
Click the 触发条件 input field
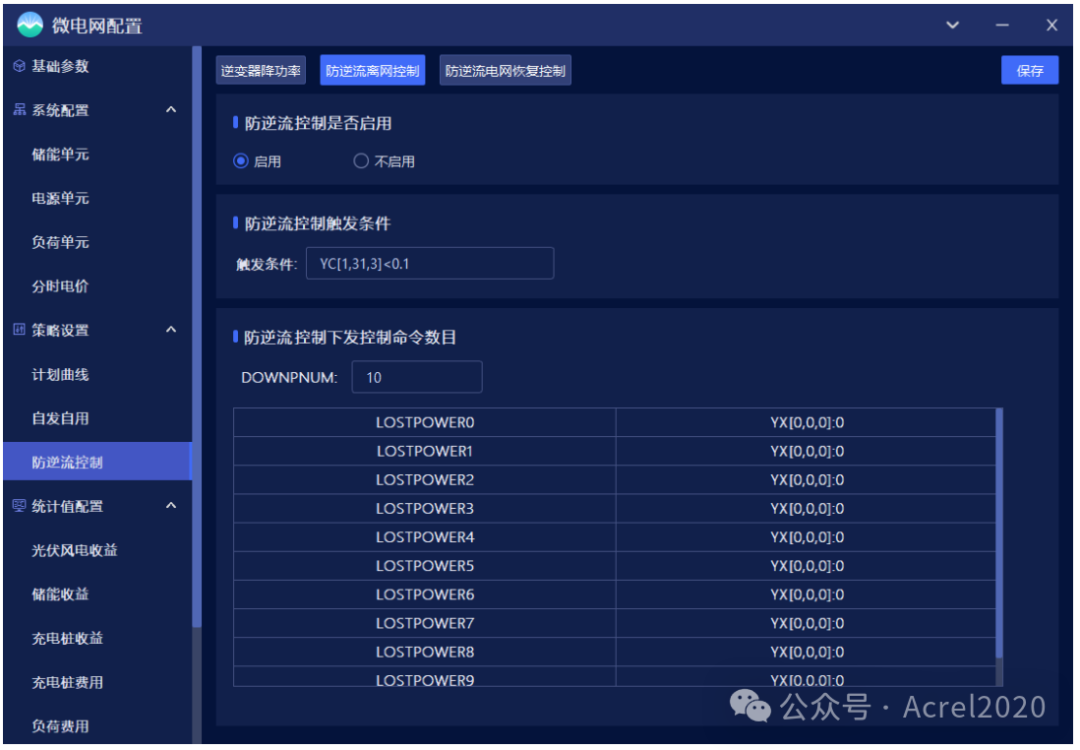click(x=430, y=263)
